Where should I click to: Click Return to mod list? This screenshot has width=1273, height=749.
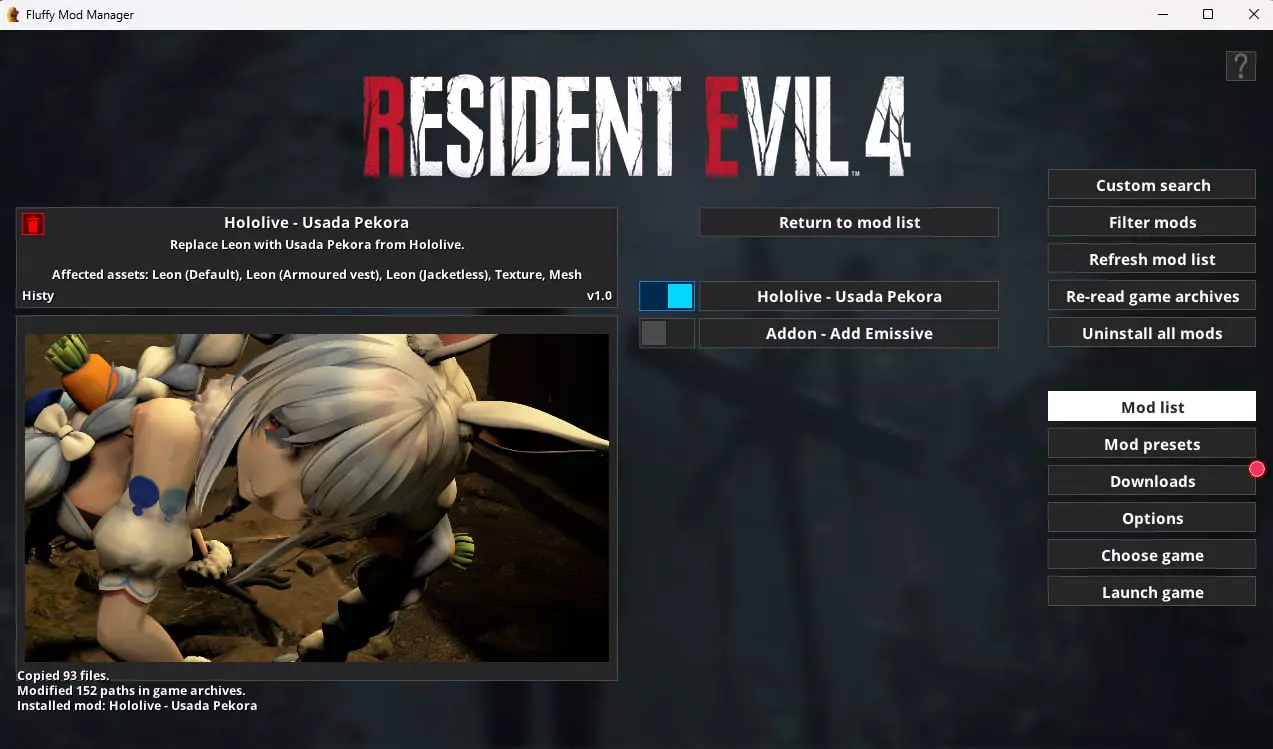click(x=849, y=222)
